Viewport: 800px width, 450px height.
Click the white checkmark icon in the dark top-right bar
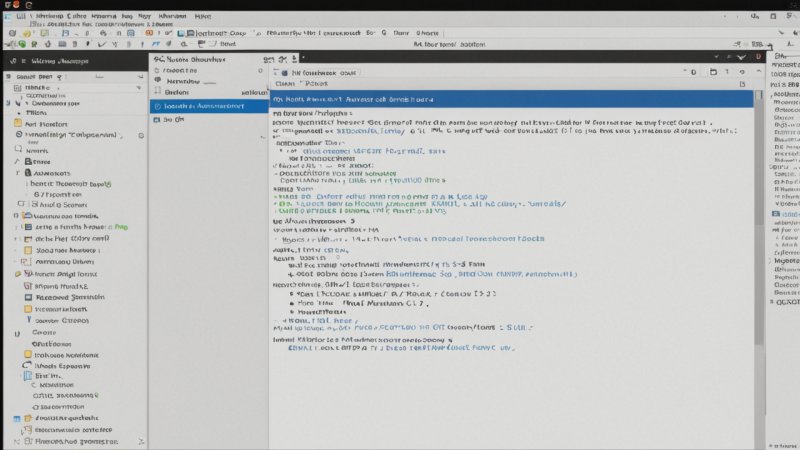pyautogui.click(x=741, y=57)
